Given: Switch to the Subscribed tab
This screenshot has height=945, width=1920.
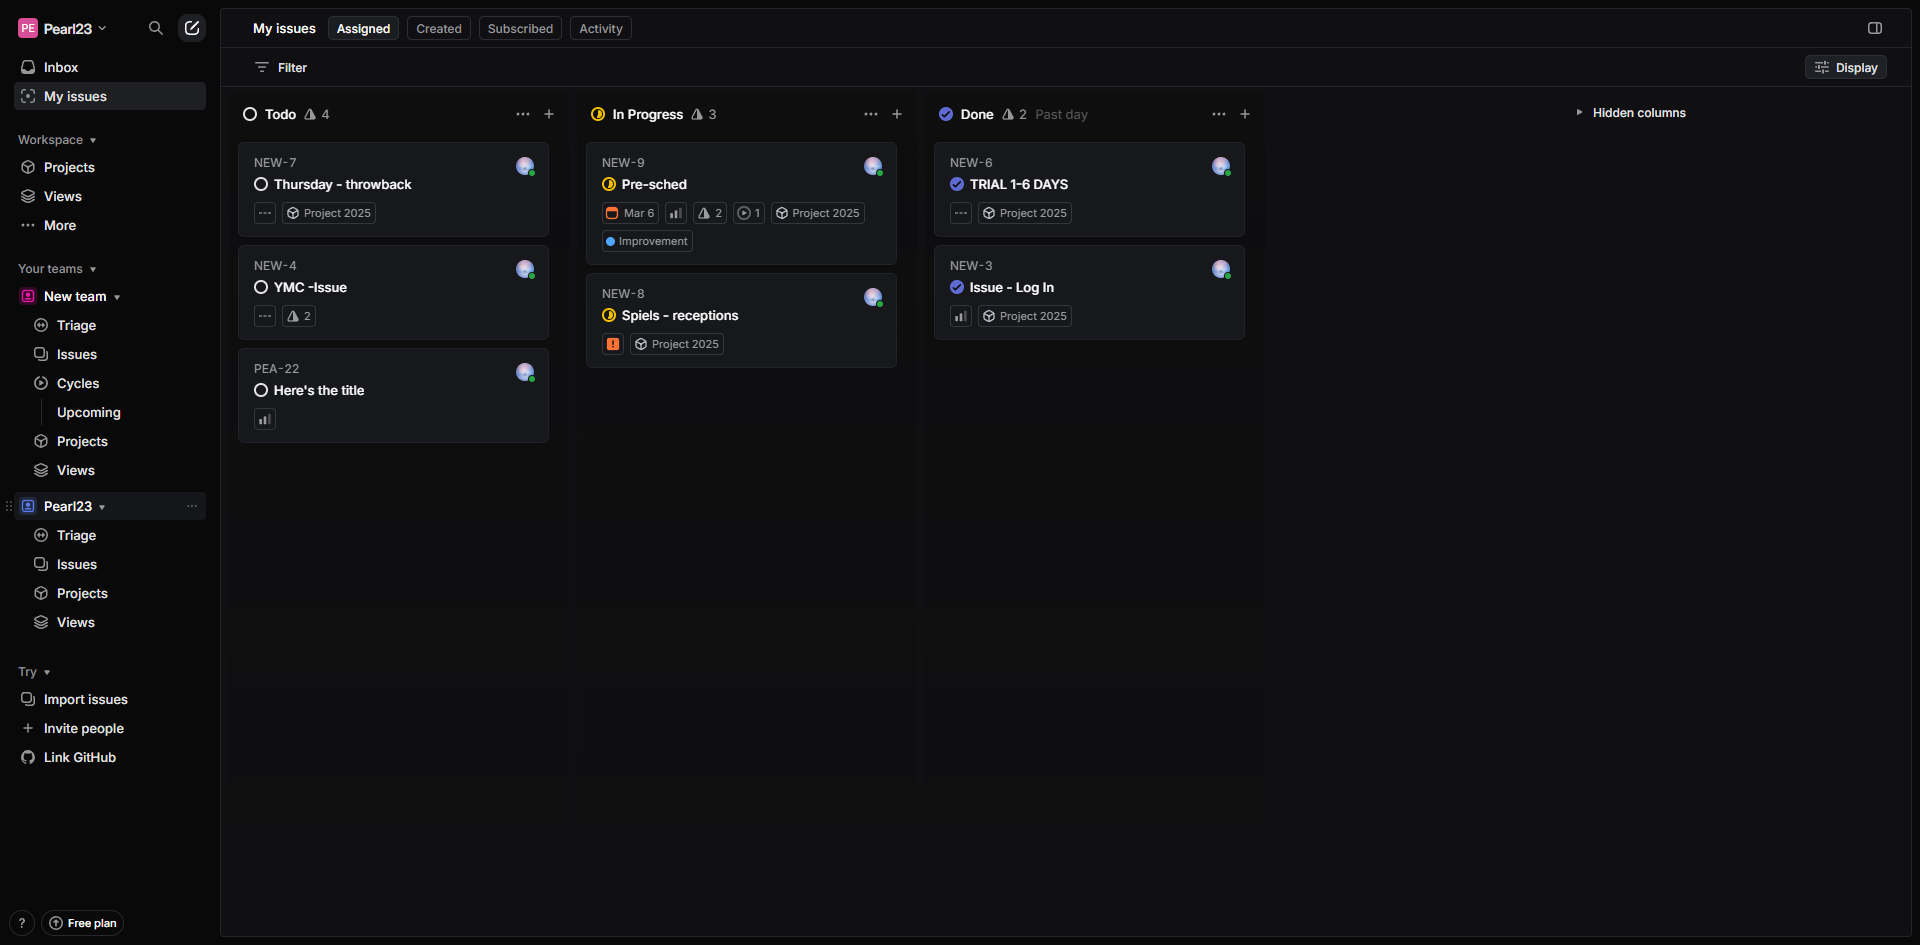Looking at the screenshot, I should pos(520,28).
